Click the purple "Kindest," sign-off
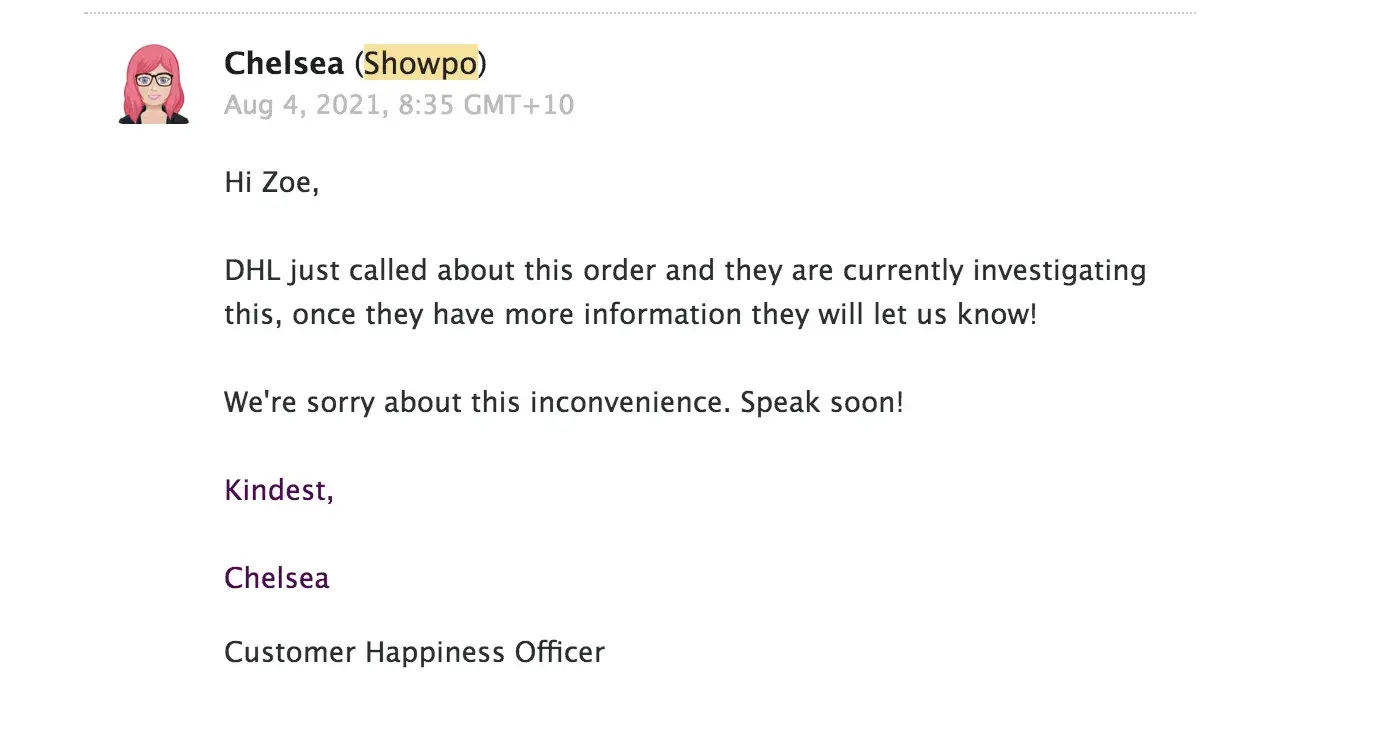 (x=279, y=490)
